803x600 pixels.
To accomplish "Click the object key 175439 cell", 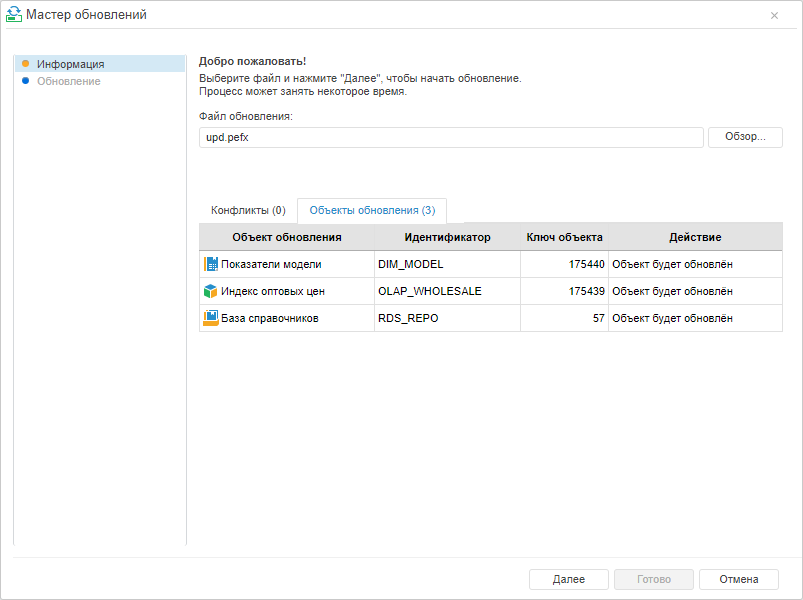I will 564,291.
